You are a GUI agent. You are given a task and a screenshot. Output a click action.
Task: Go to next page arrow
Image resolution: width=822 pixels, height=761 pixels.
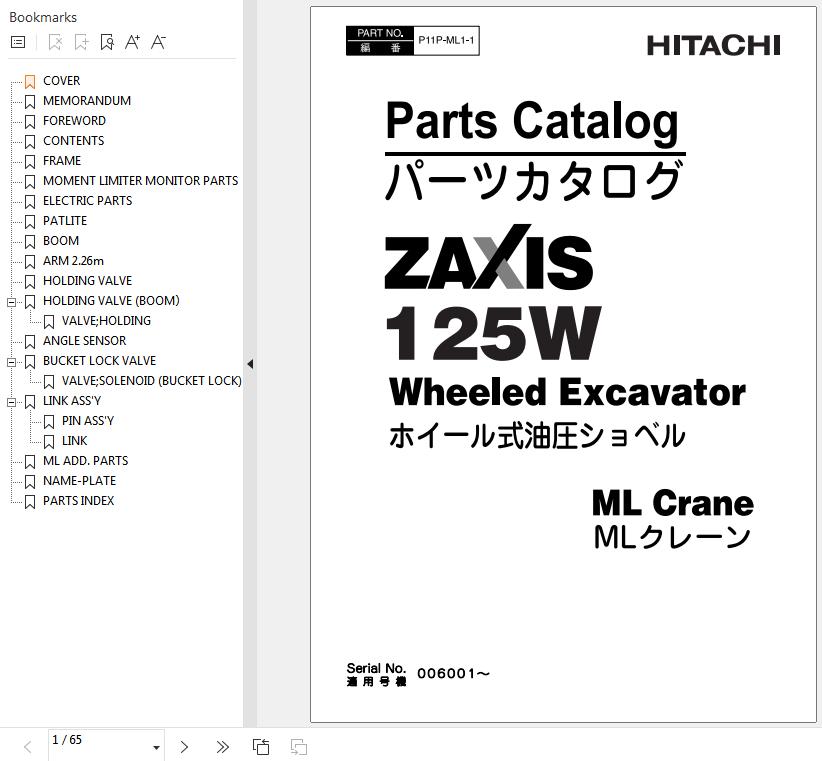pos(184,747)
